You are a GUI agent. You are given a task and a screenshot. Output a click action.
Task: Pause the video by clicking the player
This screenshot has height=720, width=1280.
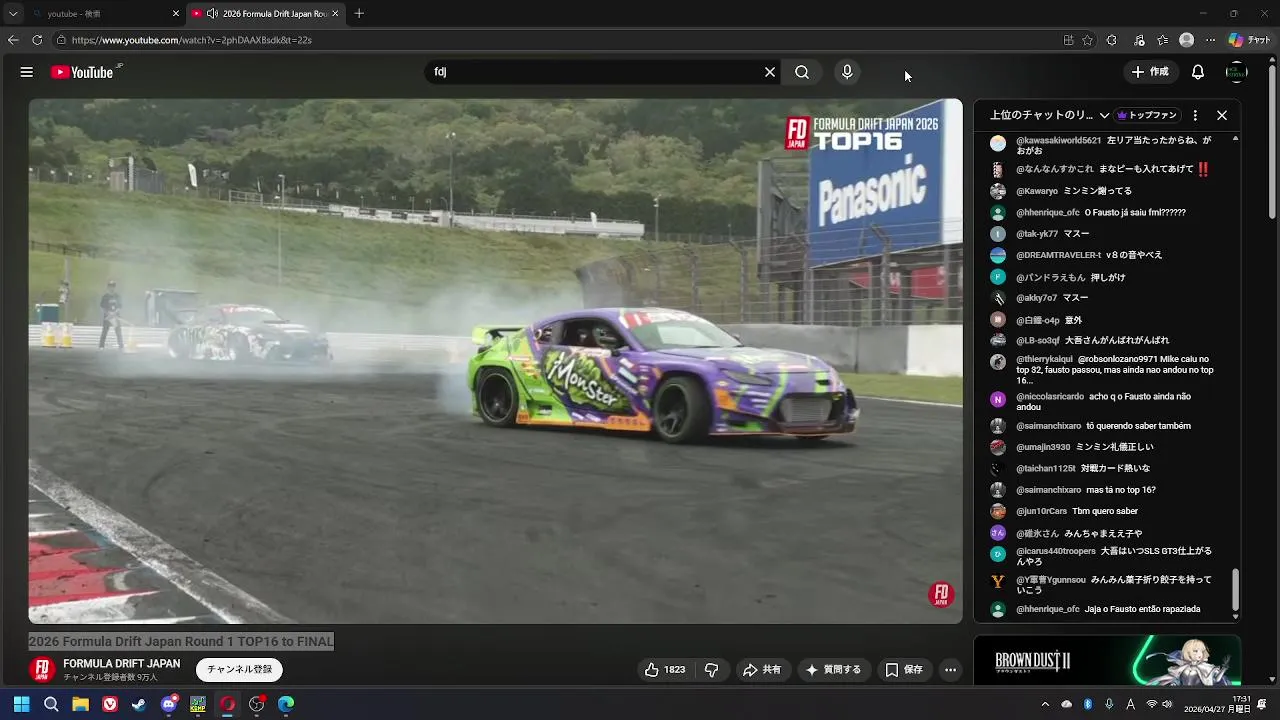click(x=495, y=360)
